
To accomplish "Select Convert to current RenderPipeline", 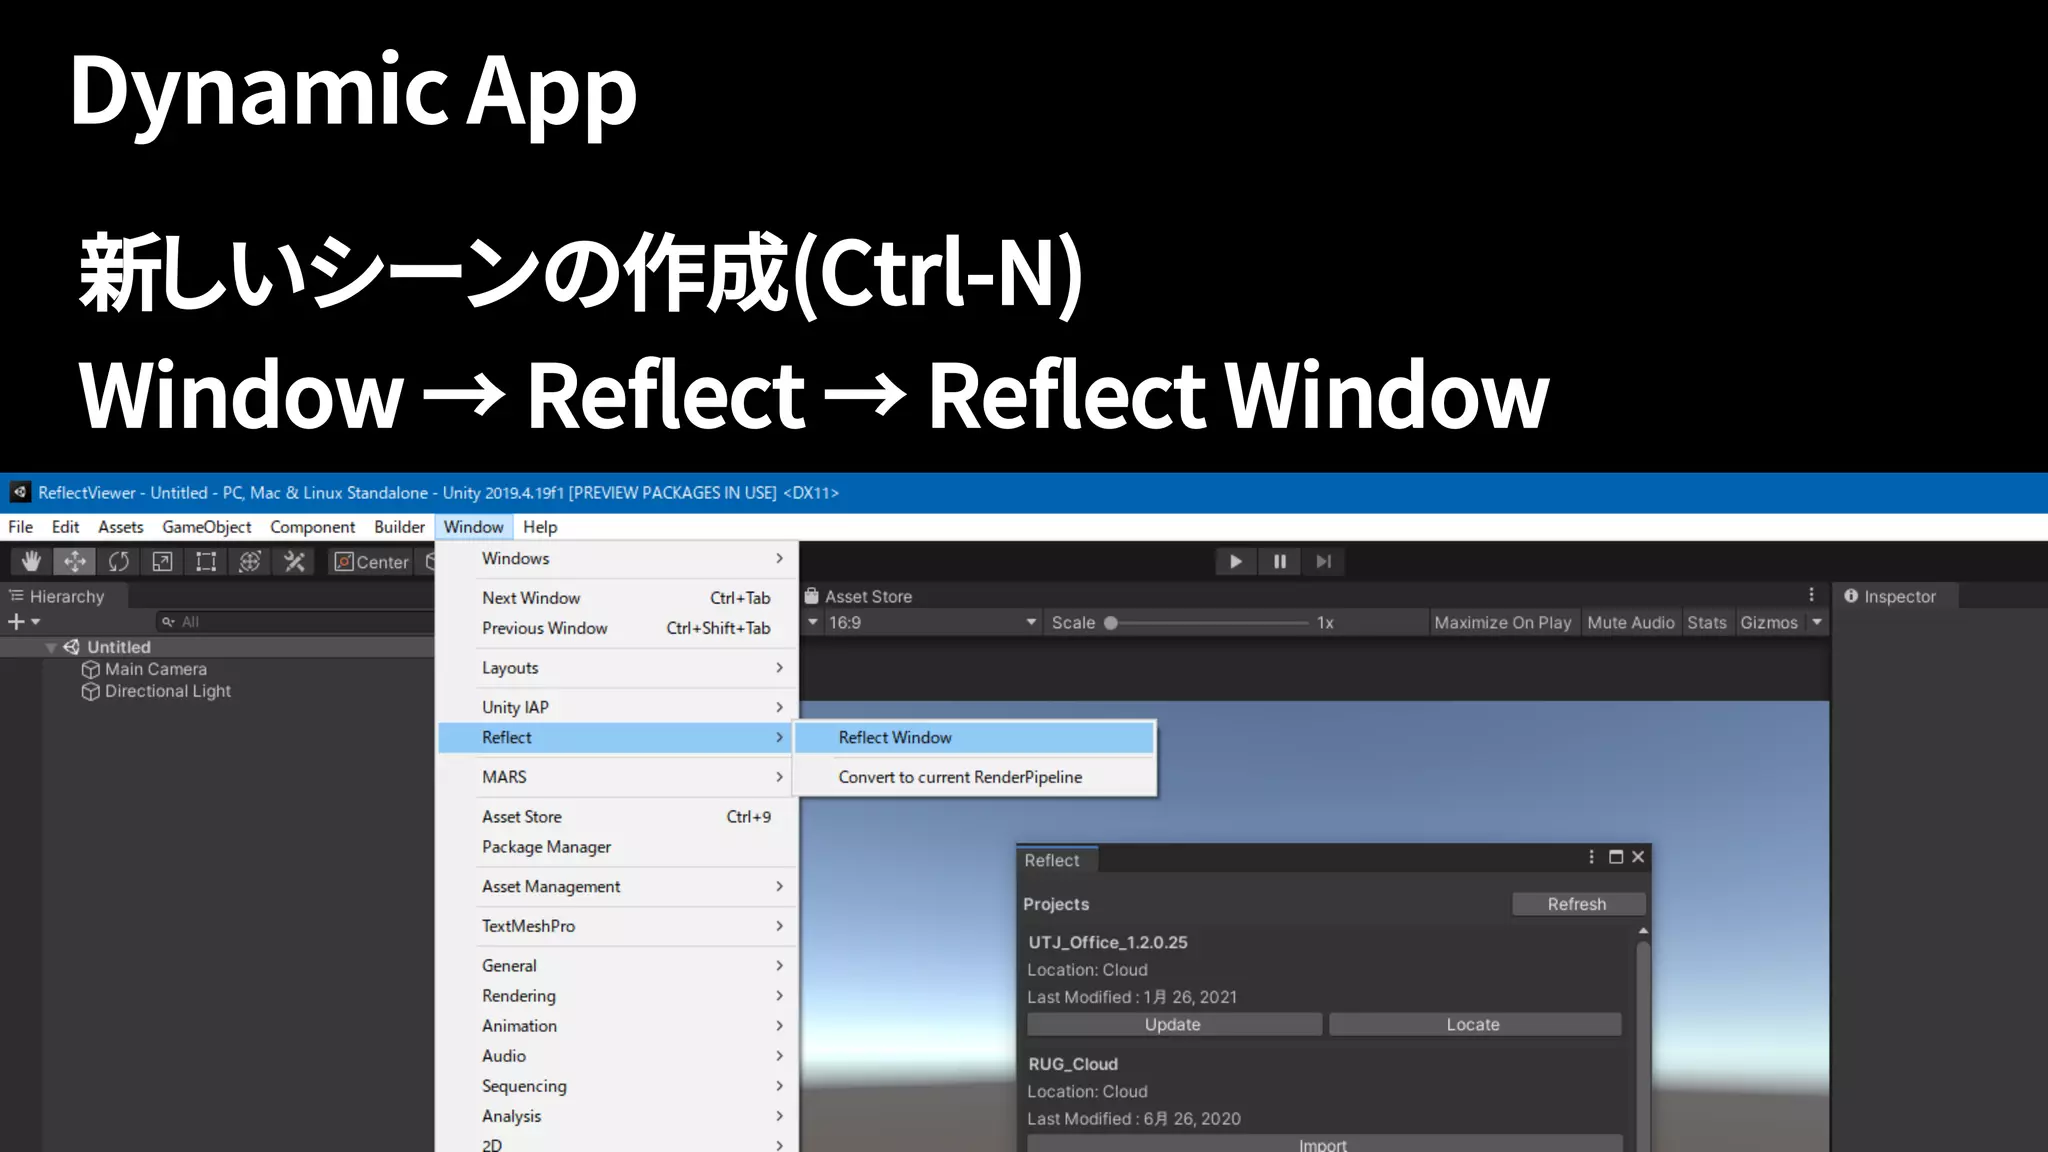I will click(975, 777).
